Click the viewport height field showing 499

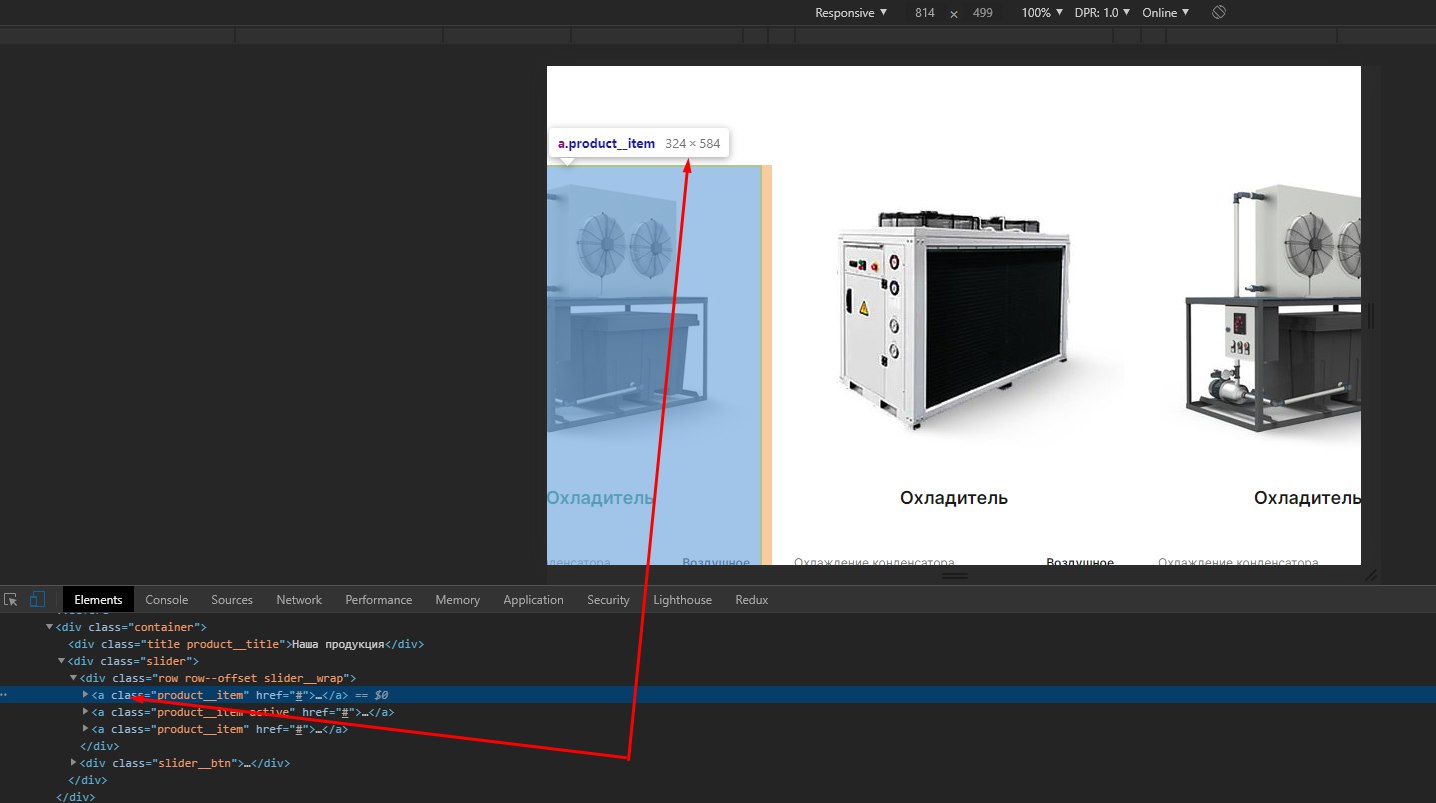[982, 13]
